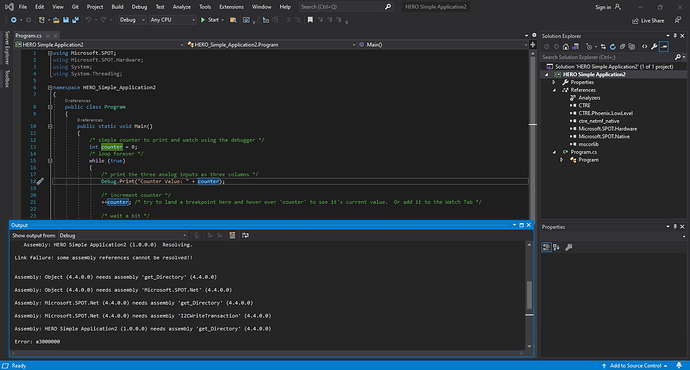Click the Save All toolbar icon
Image resolution: width=690 pixels, height=370 pixels.
point(75,20)
